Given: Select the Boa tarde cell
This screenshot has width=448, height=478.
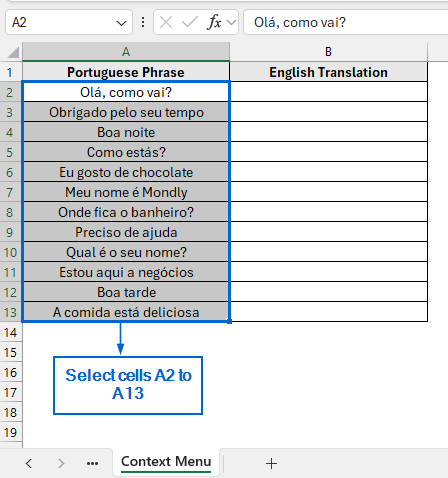Looking at the screenshot, I should coord(126,292).
